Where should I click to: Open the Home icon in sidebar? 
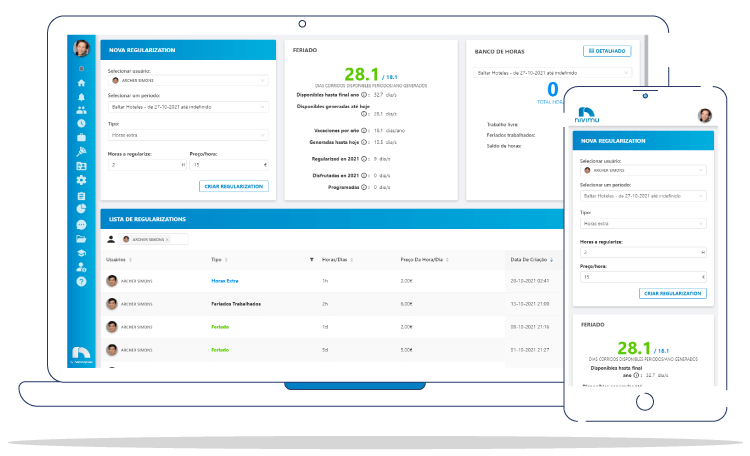click(81, 83)
